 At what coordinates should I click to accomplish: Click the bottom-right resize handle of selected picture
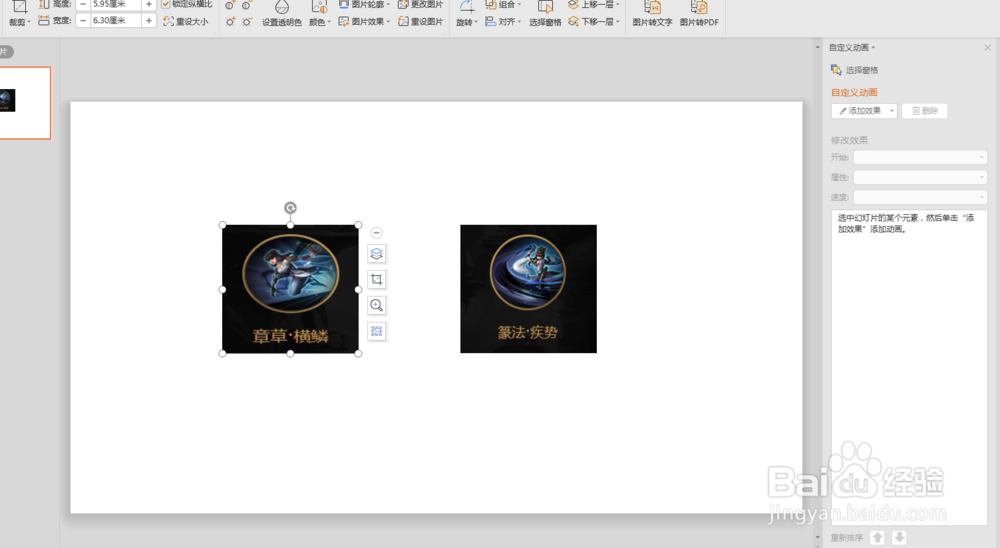(358, 353)
